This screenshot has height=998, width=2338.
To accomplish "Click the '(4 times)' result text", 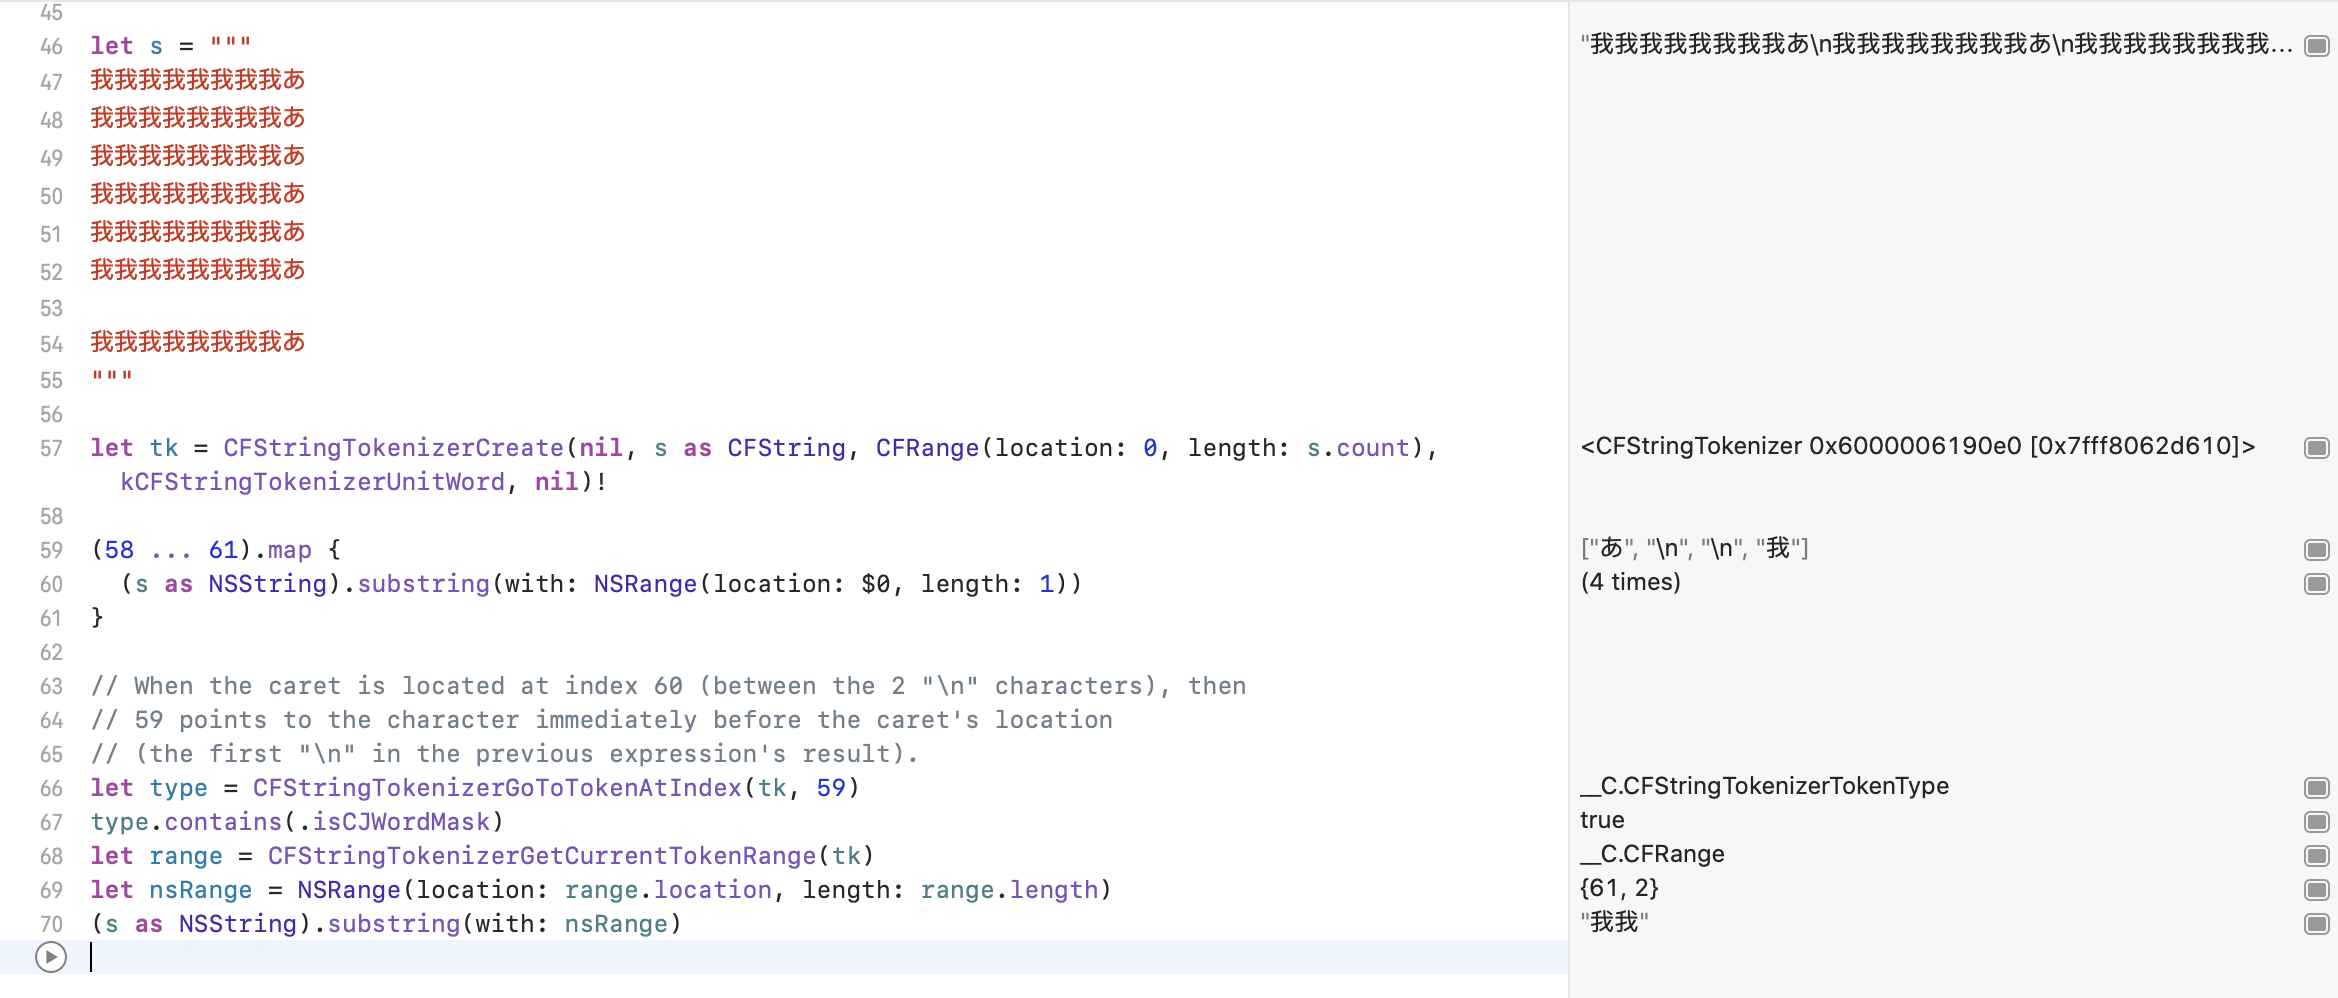I will coord(1630,582).
